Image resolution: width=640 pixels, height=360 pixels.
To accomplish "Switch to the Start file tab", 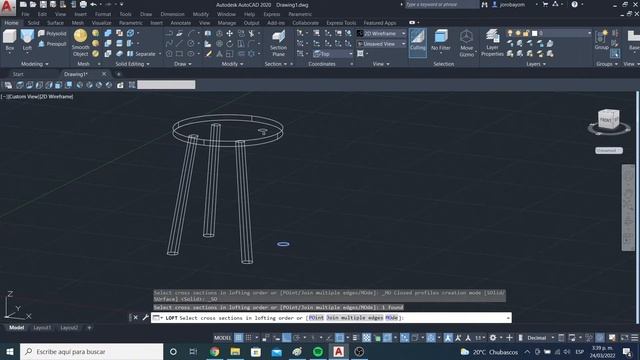I will coord(18,74).
